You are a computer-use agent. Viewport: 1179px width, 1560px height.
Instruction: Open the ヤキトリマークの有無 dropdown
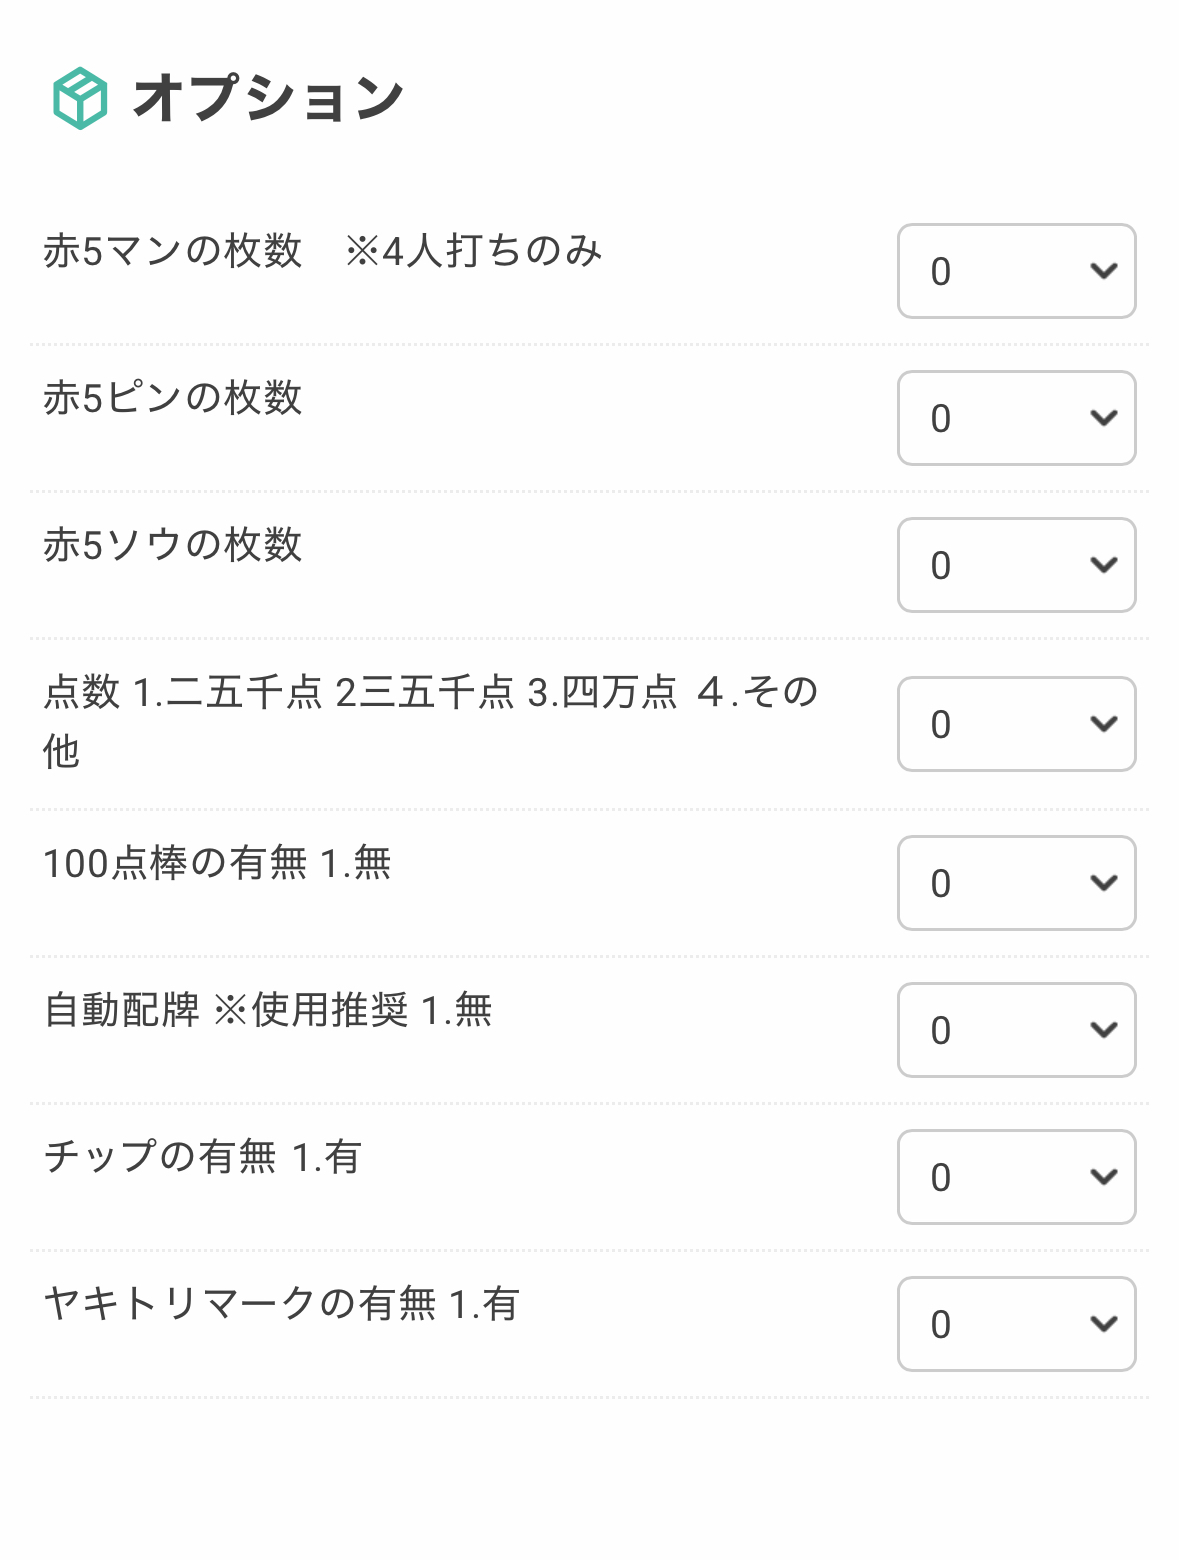(x=1016, y=1324)
